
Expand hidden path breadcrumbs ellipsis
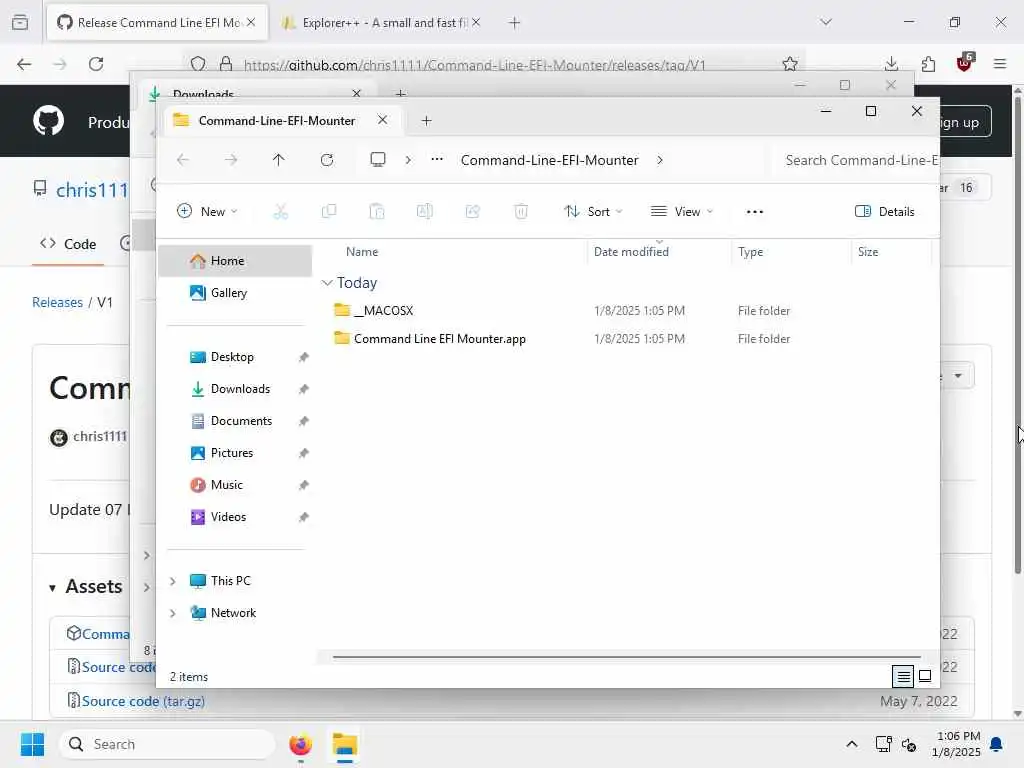click(x=437, y=160)
